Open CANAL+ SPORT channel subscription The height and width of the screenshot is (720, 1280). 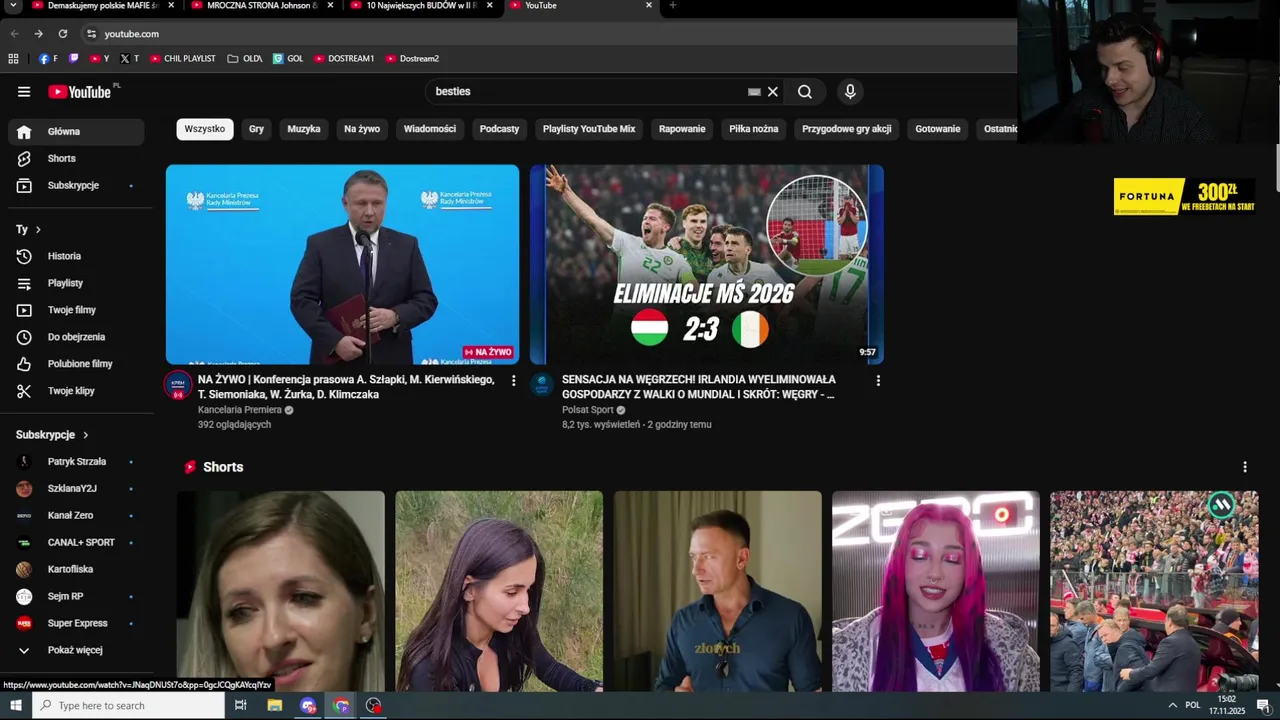pyautogui.click(x=76, y=543)
